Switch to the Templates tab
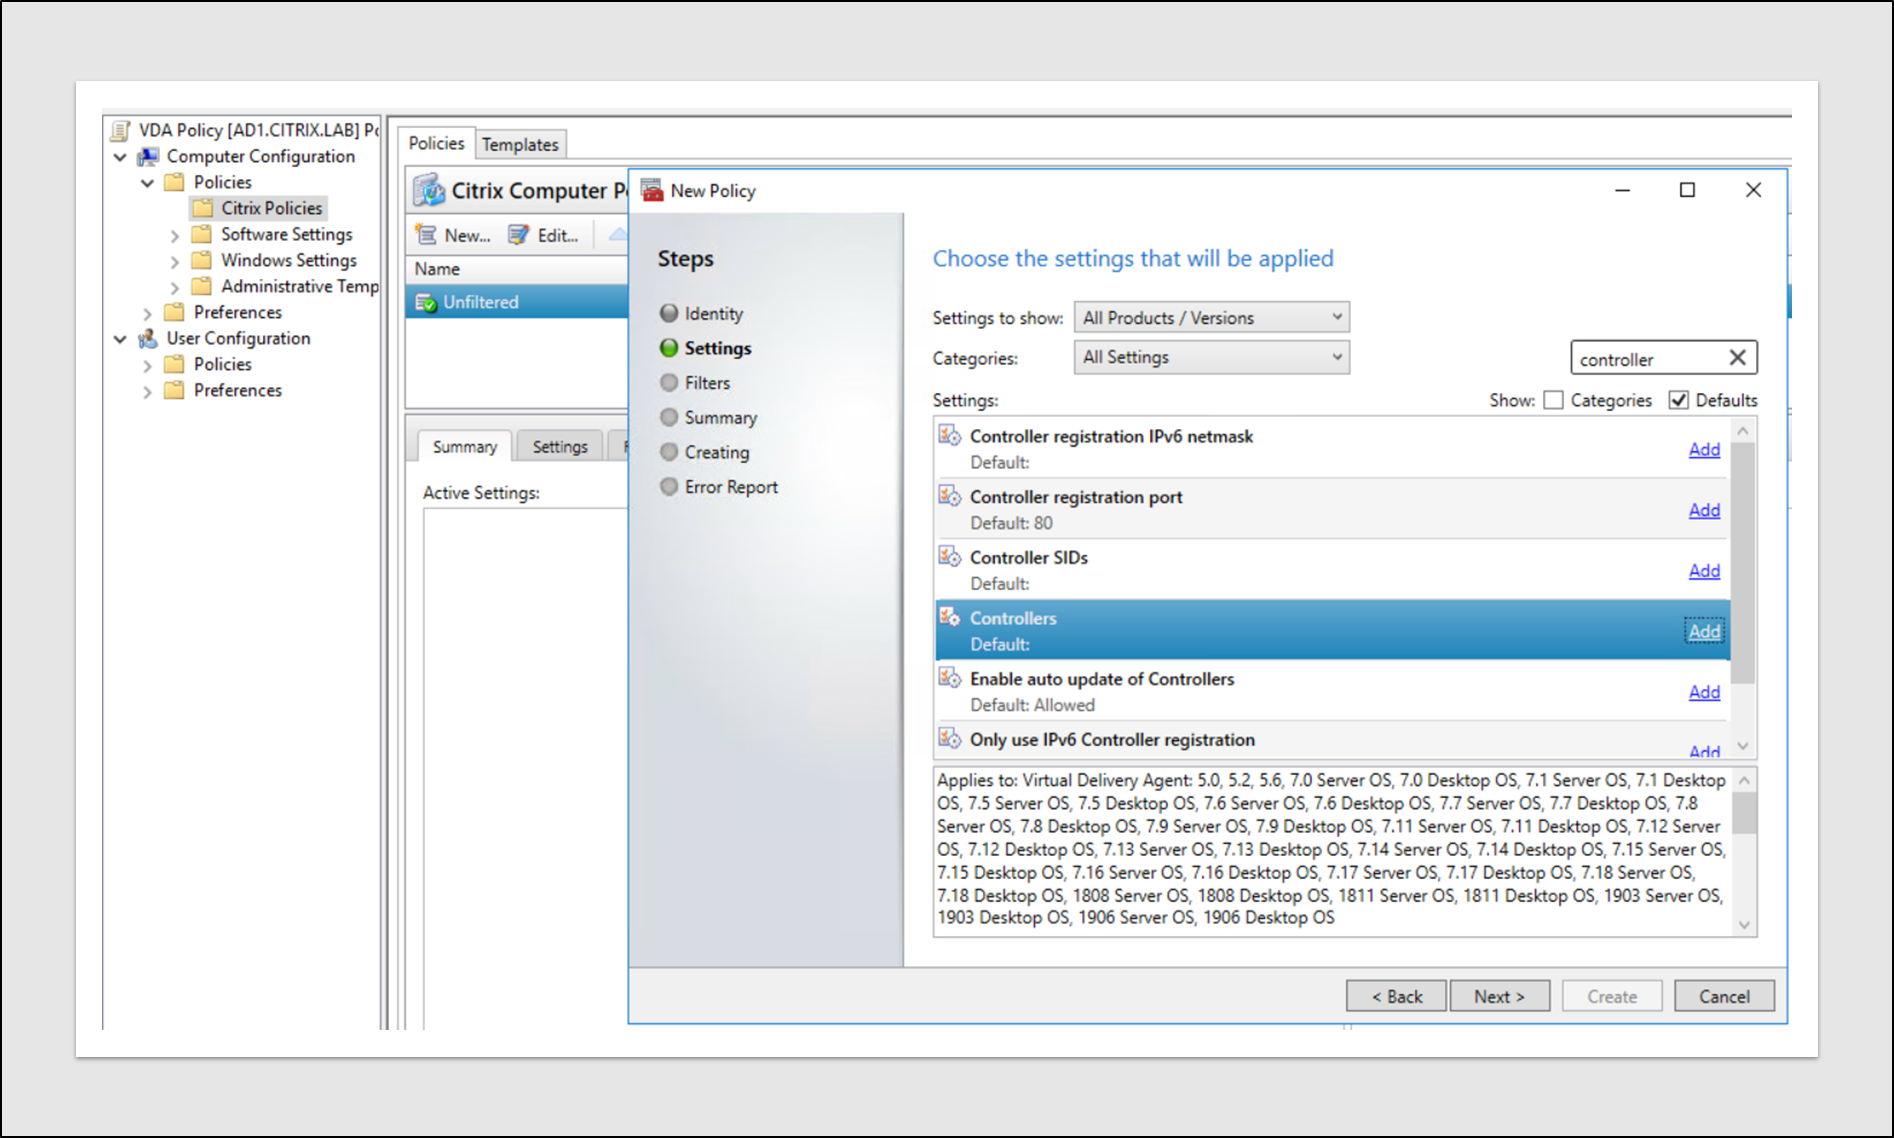Screen dimensions: 1894x1138 click(520, 145)
